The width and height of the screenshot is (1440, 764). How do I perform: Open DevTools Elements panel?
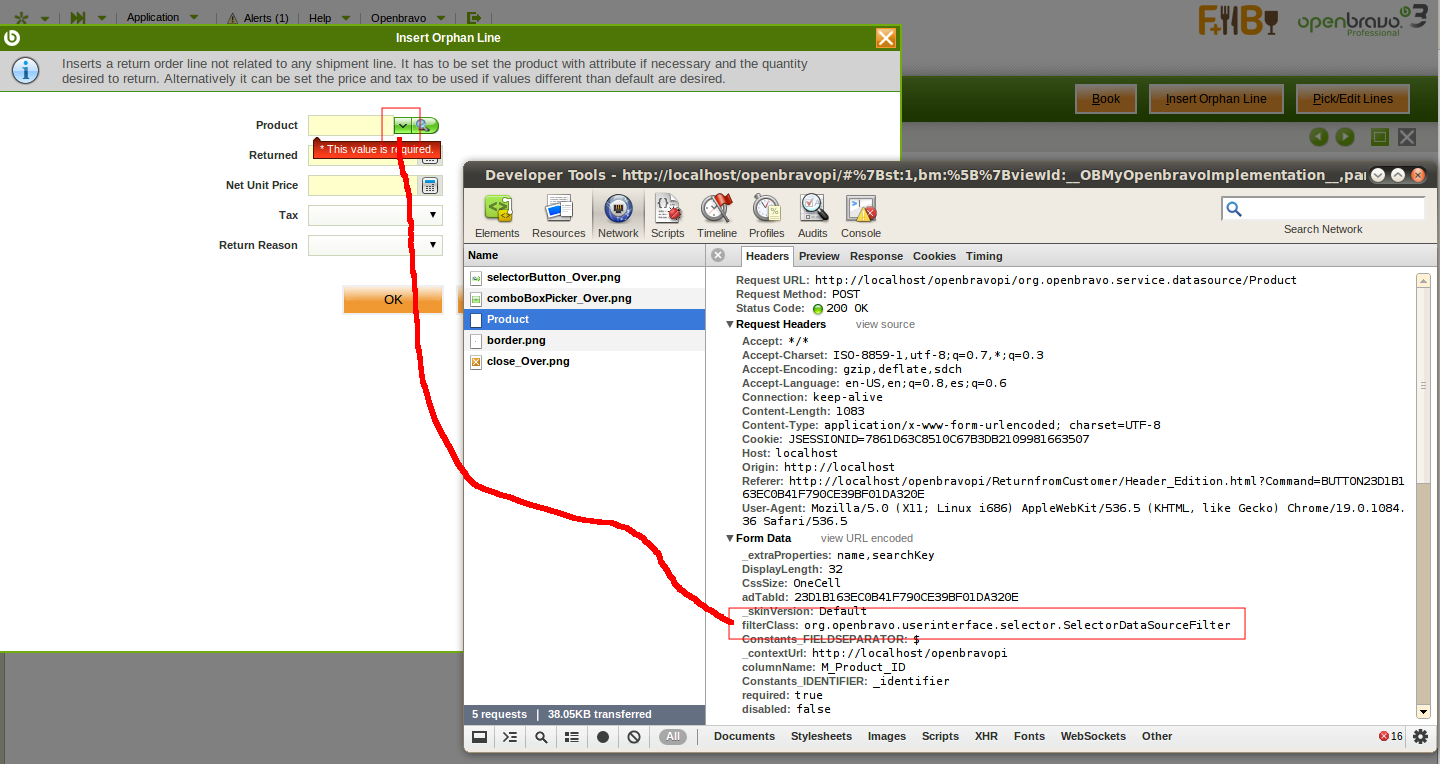(x=497, y=216)
